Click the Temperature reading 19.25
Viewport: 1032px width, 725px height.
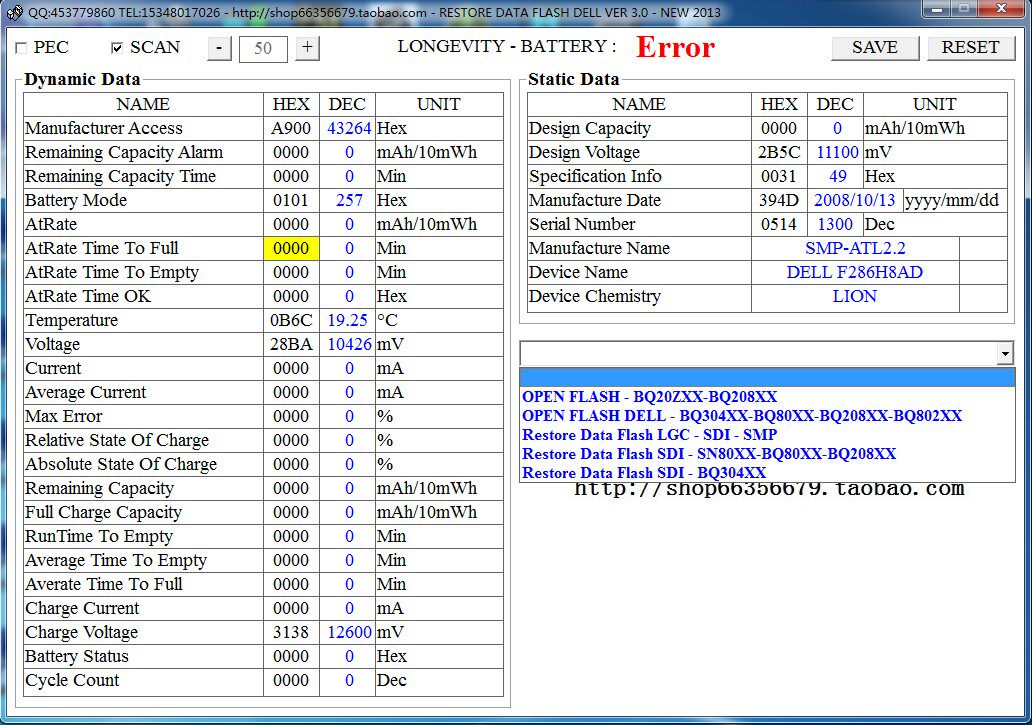click(x=345, y=320)
